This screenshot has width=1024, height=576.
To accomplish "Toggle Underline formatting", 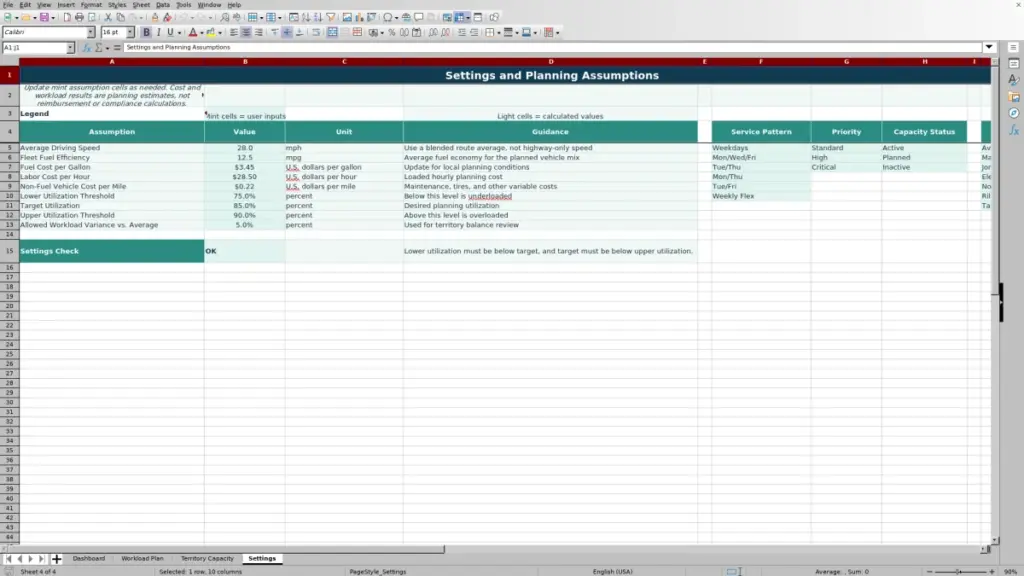I will coord(170,32).
